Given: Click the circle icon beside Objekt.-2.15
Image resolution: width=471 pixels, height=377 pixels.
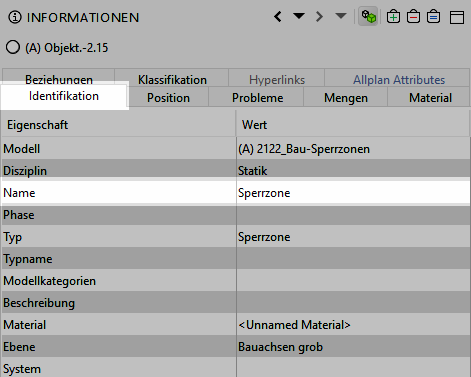Looking at the screenshot, I should pos(13,47).
